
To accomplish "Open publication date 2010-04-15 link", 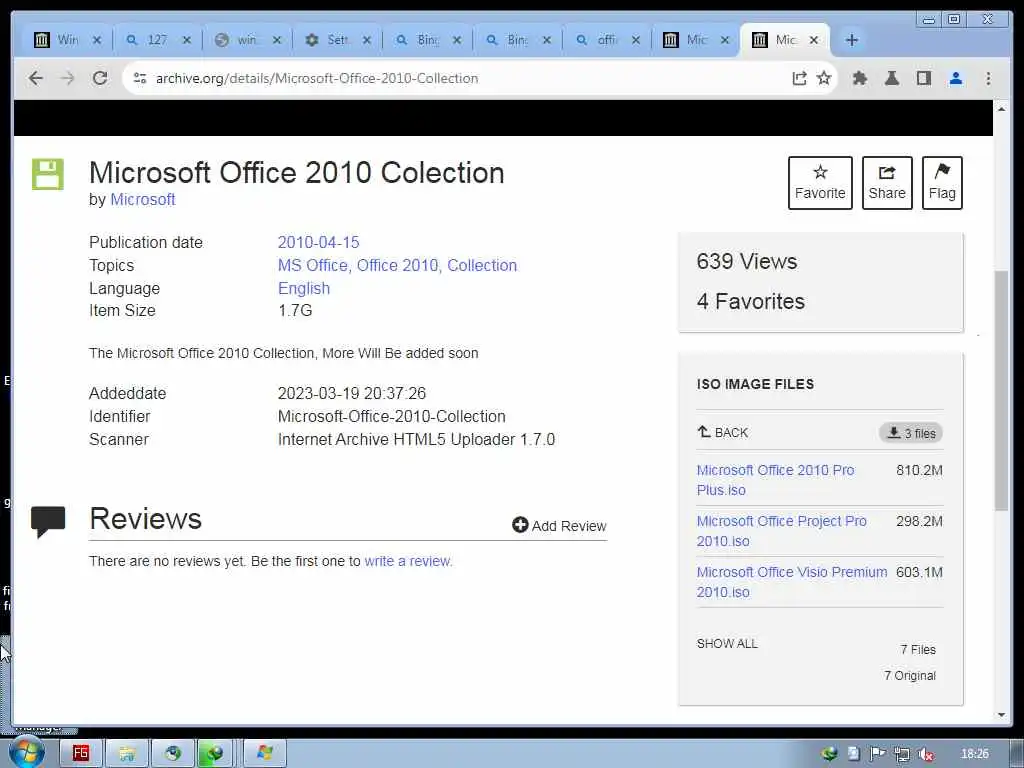I will point(318,242).
